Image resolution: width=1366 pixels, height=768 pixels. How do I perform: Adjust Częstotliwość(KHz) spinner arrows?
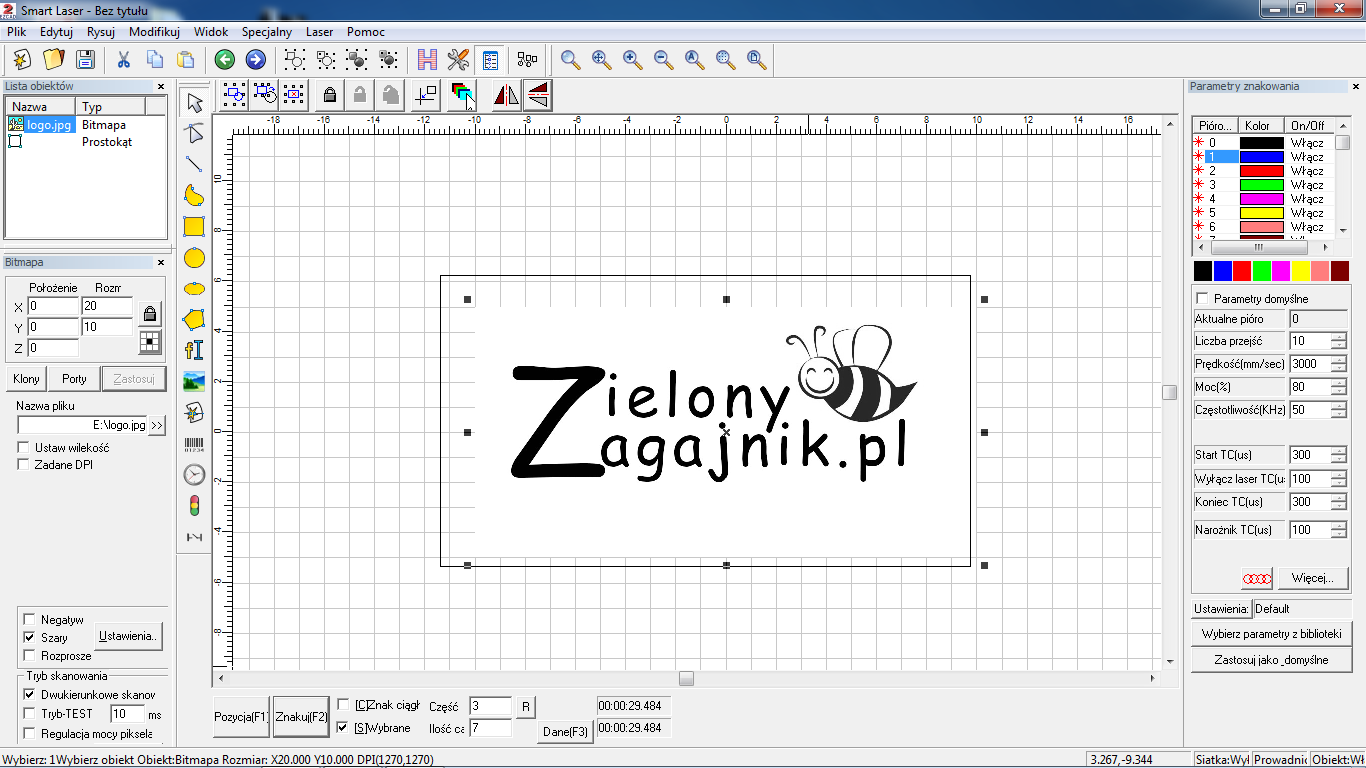point(1339,410)
